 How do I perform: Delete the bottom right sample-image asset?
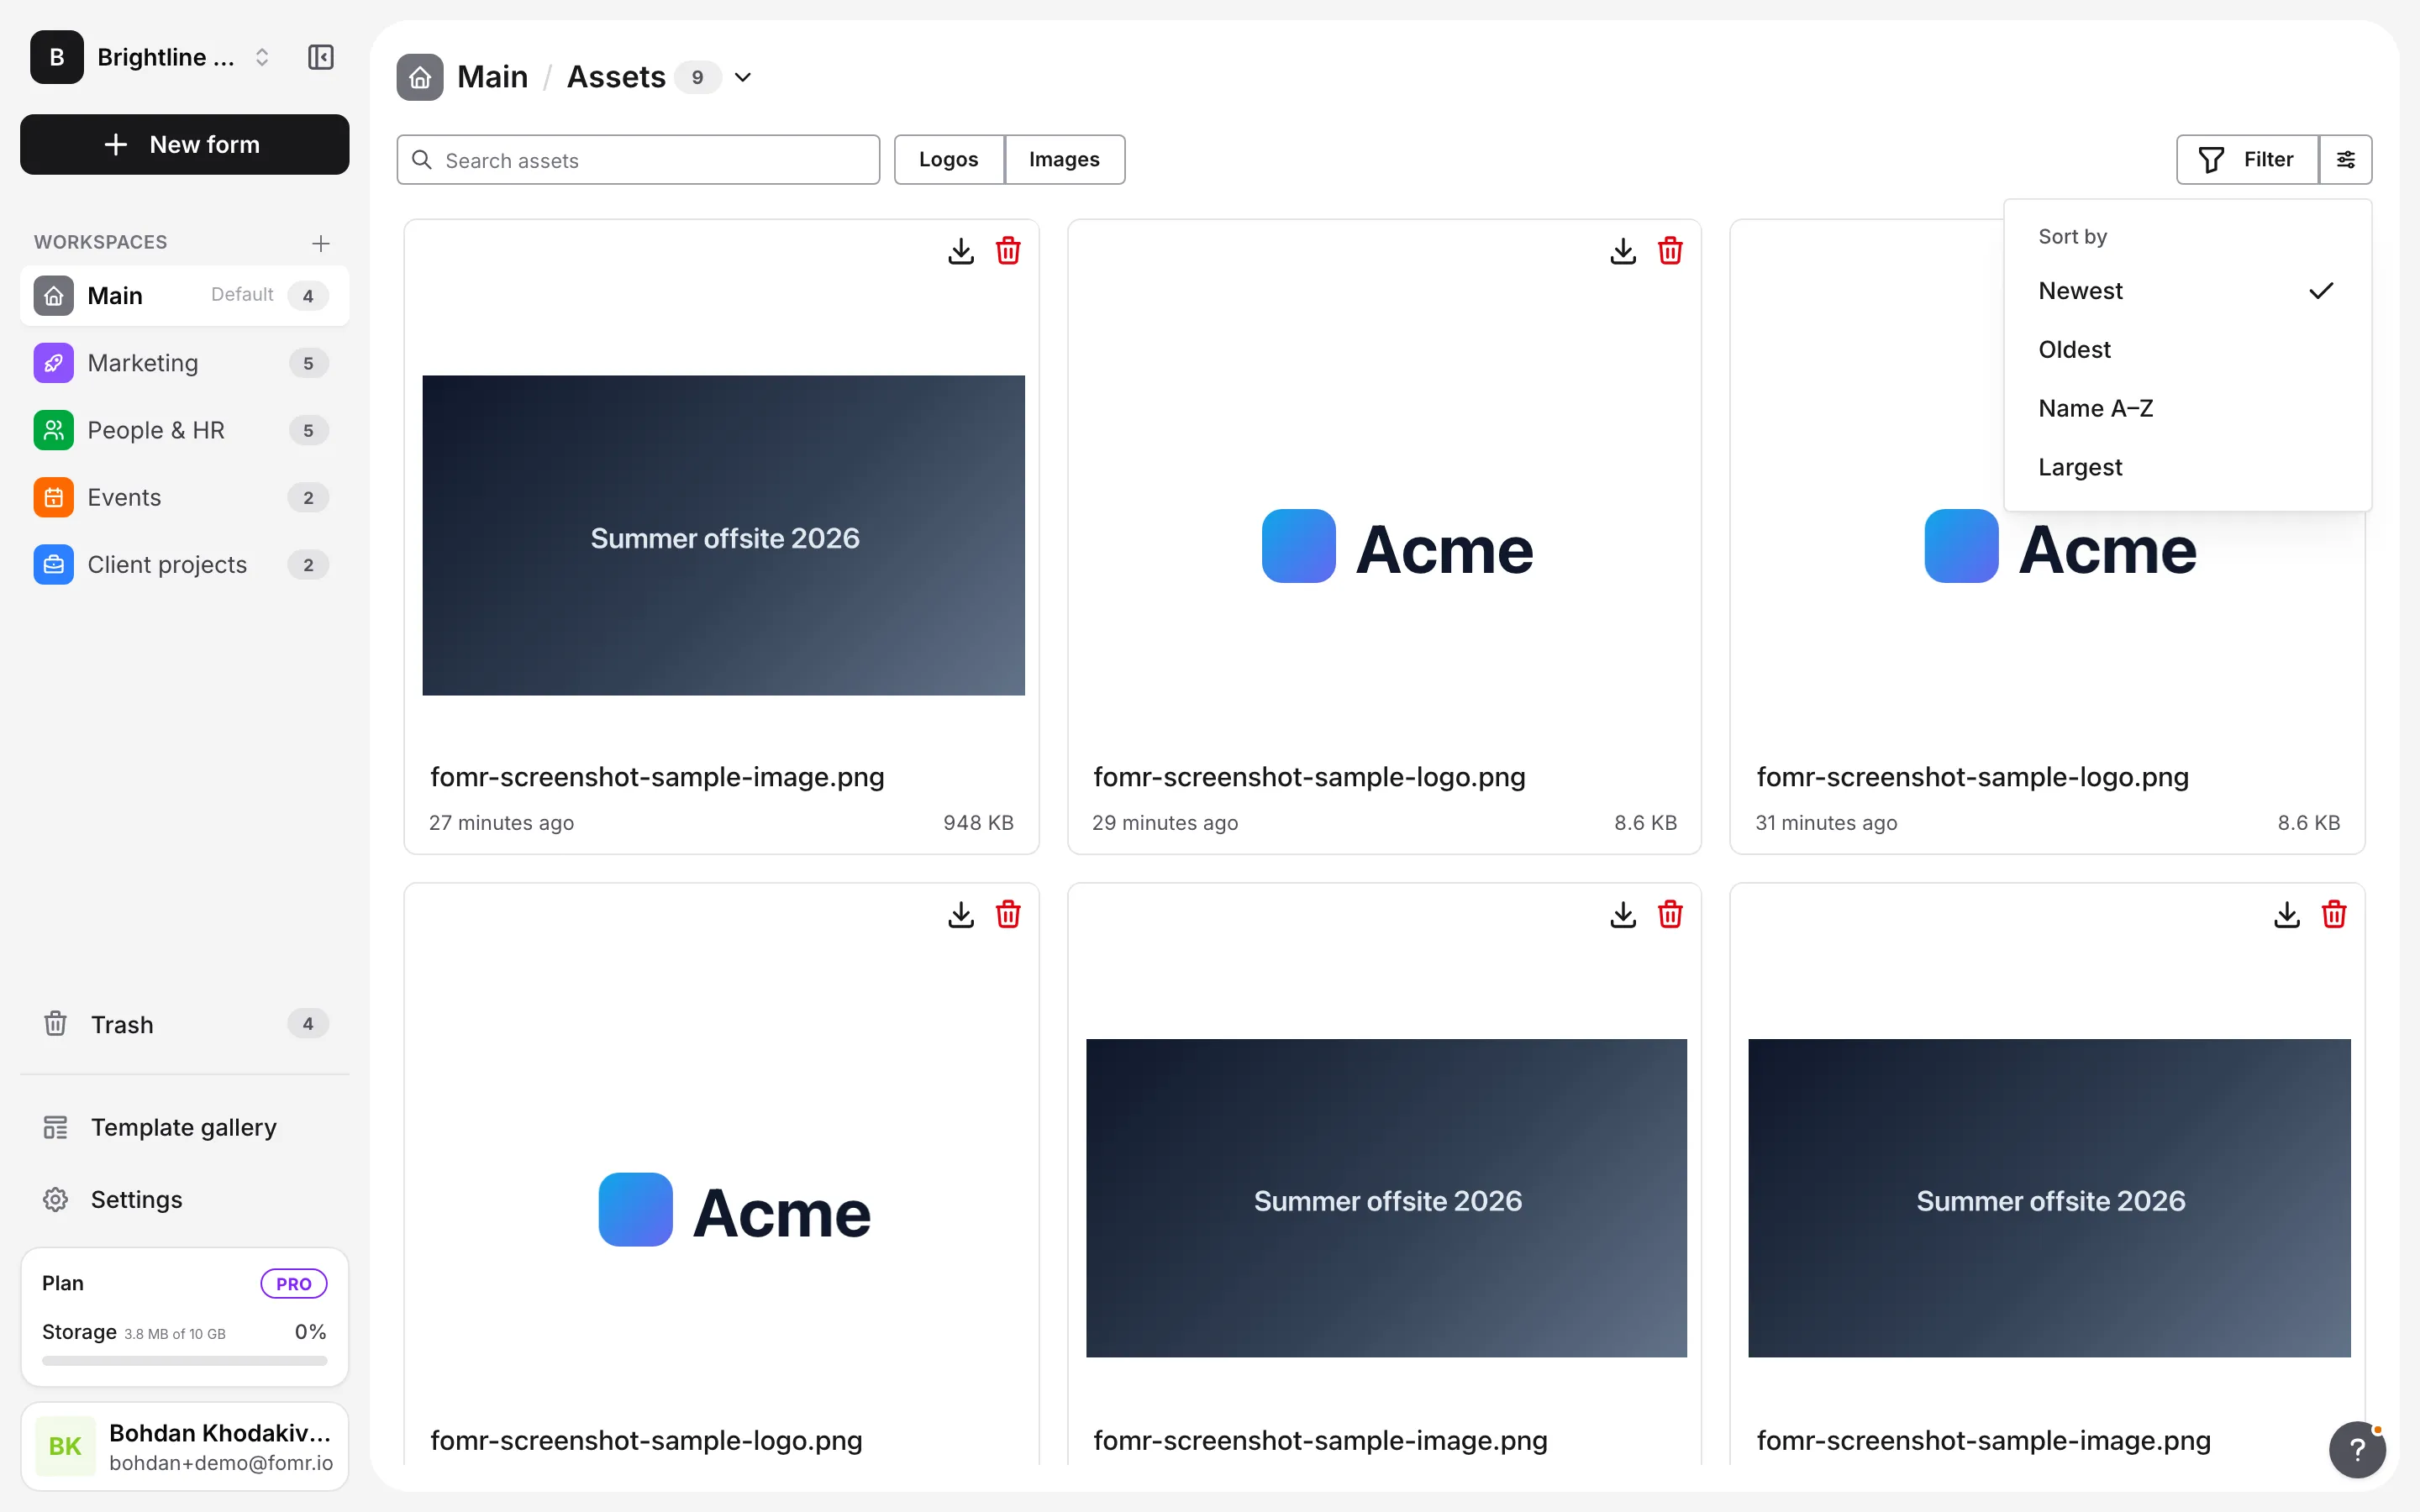tap(2334, 914)
